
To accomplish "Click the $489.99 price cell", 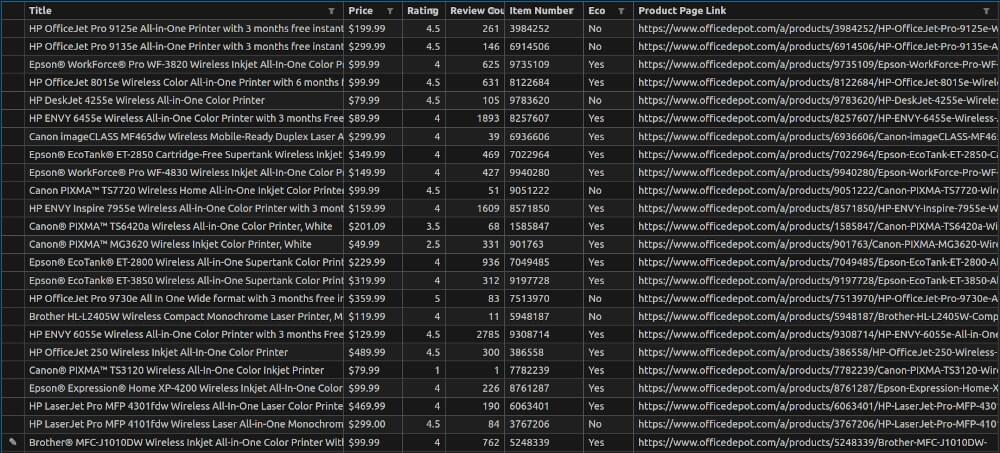I will point(373,352).
